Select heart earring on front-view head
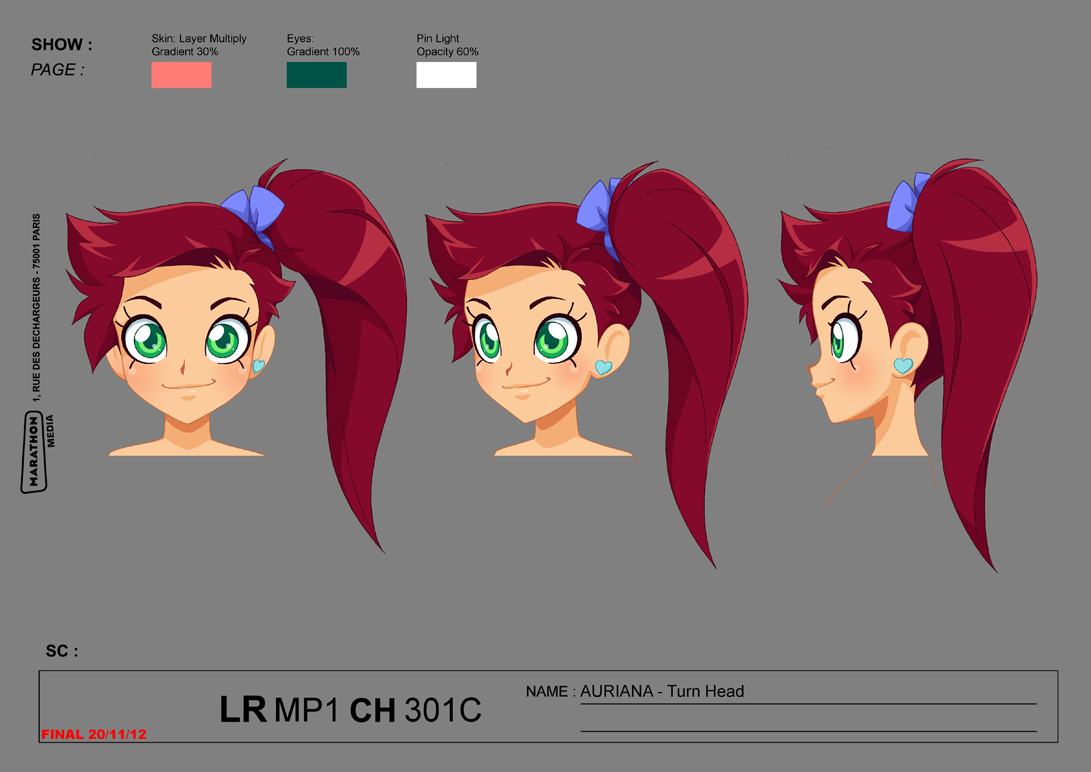1091x772 pixels. [259, 366]
